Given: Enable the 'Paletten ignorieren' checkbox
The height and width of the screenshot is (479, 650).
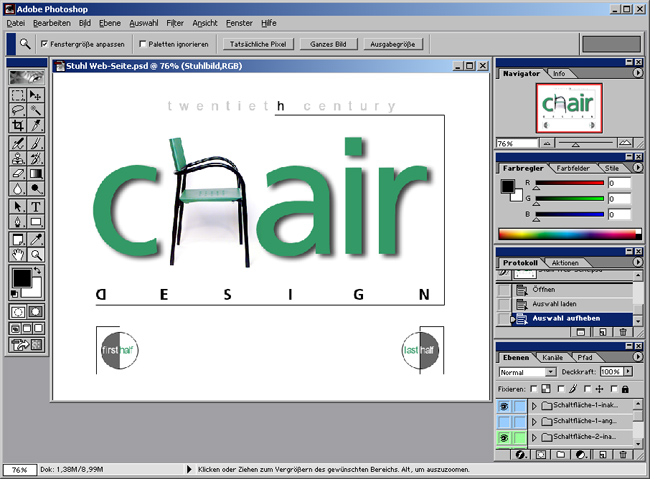Looking at the screenshot, I should 144,44.
